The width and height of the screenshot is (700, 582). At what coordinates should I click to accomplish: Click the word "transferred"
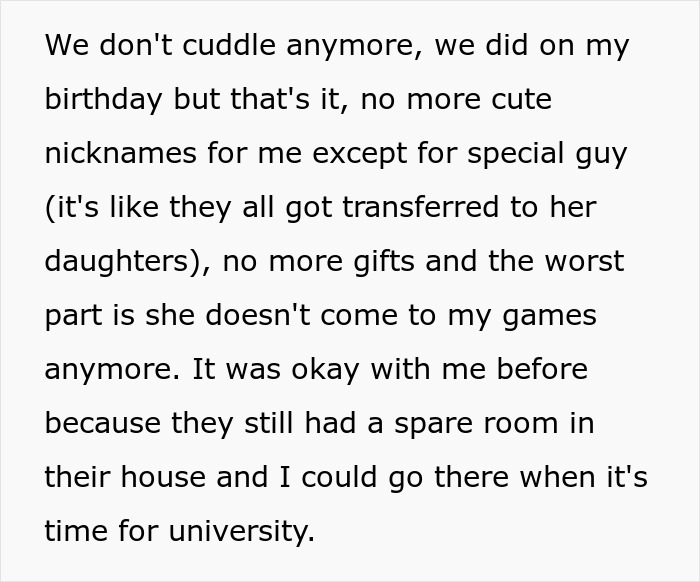(x=421, y=207)
